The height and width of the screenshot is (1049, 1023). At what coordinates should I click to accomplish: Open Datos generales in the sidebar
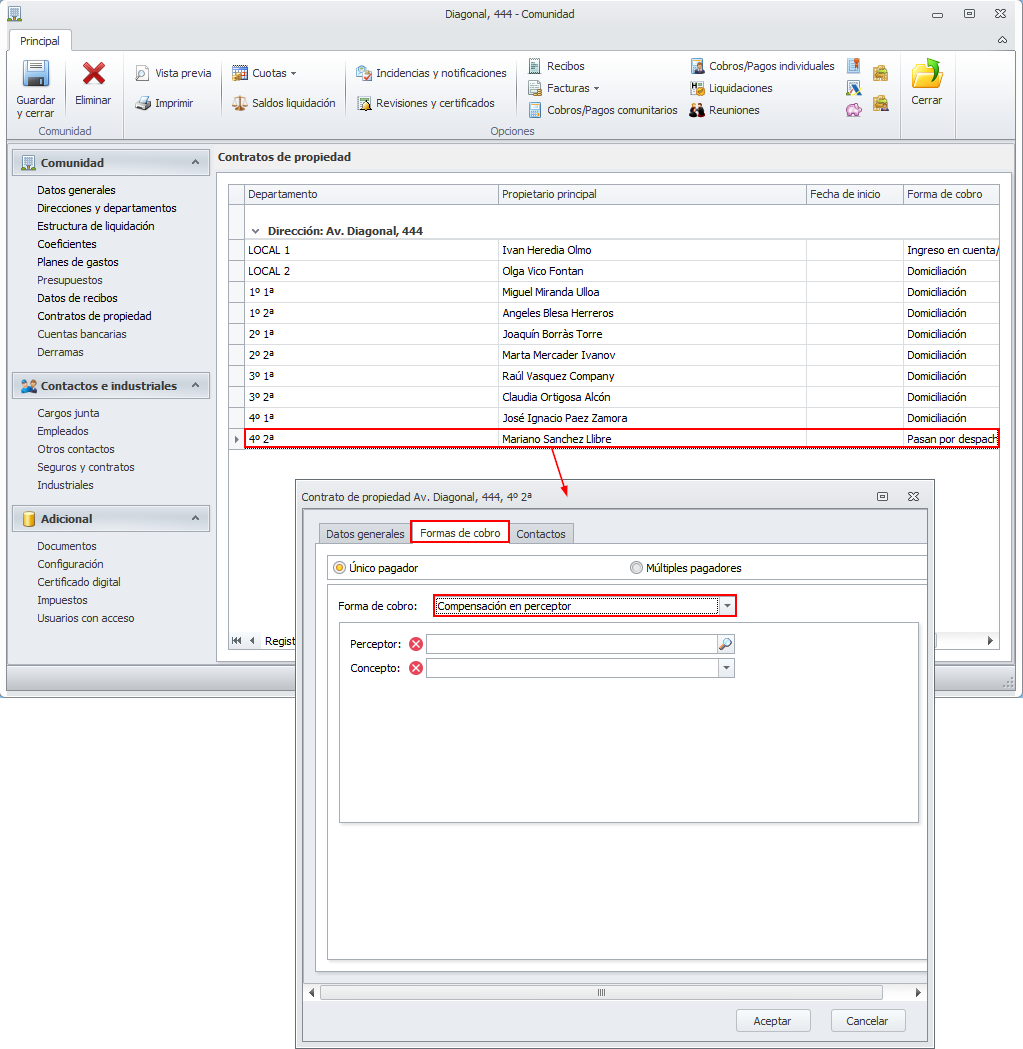coord(76,190)
